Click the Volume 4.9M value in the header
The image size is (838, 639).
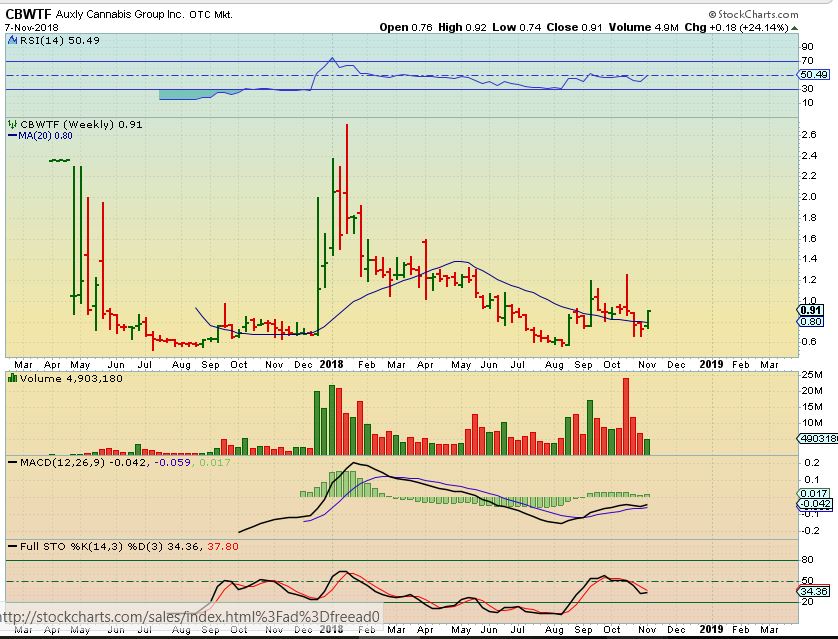click(643, 27)
